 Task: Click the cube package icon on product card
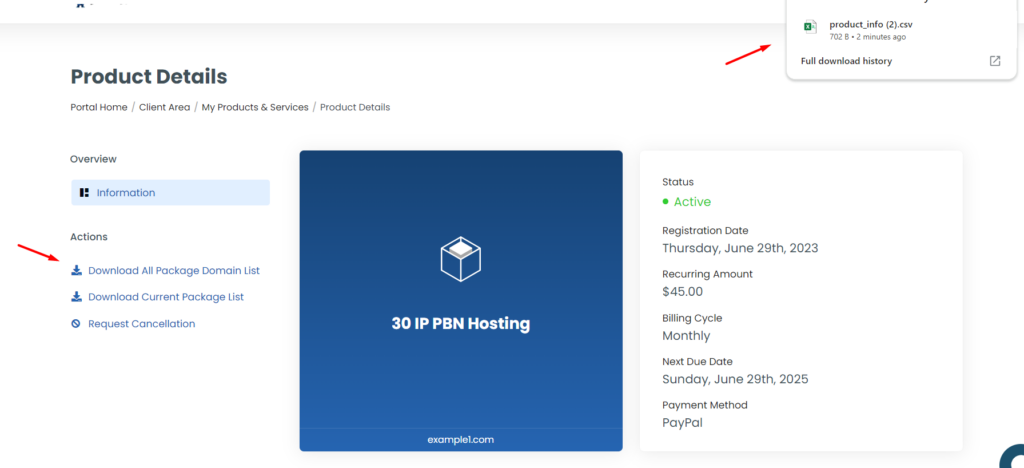coord(460,259)
